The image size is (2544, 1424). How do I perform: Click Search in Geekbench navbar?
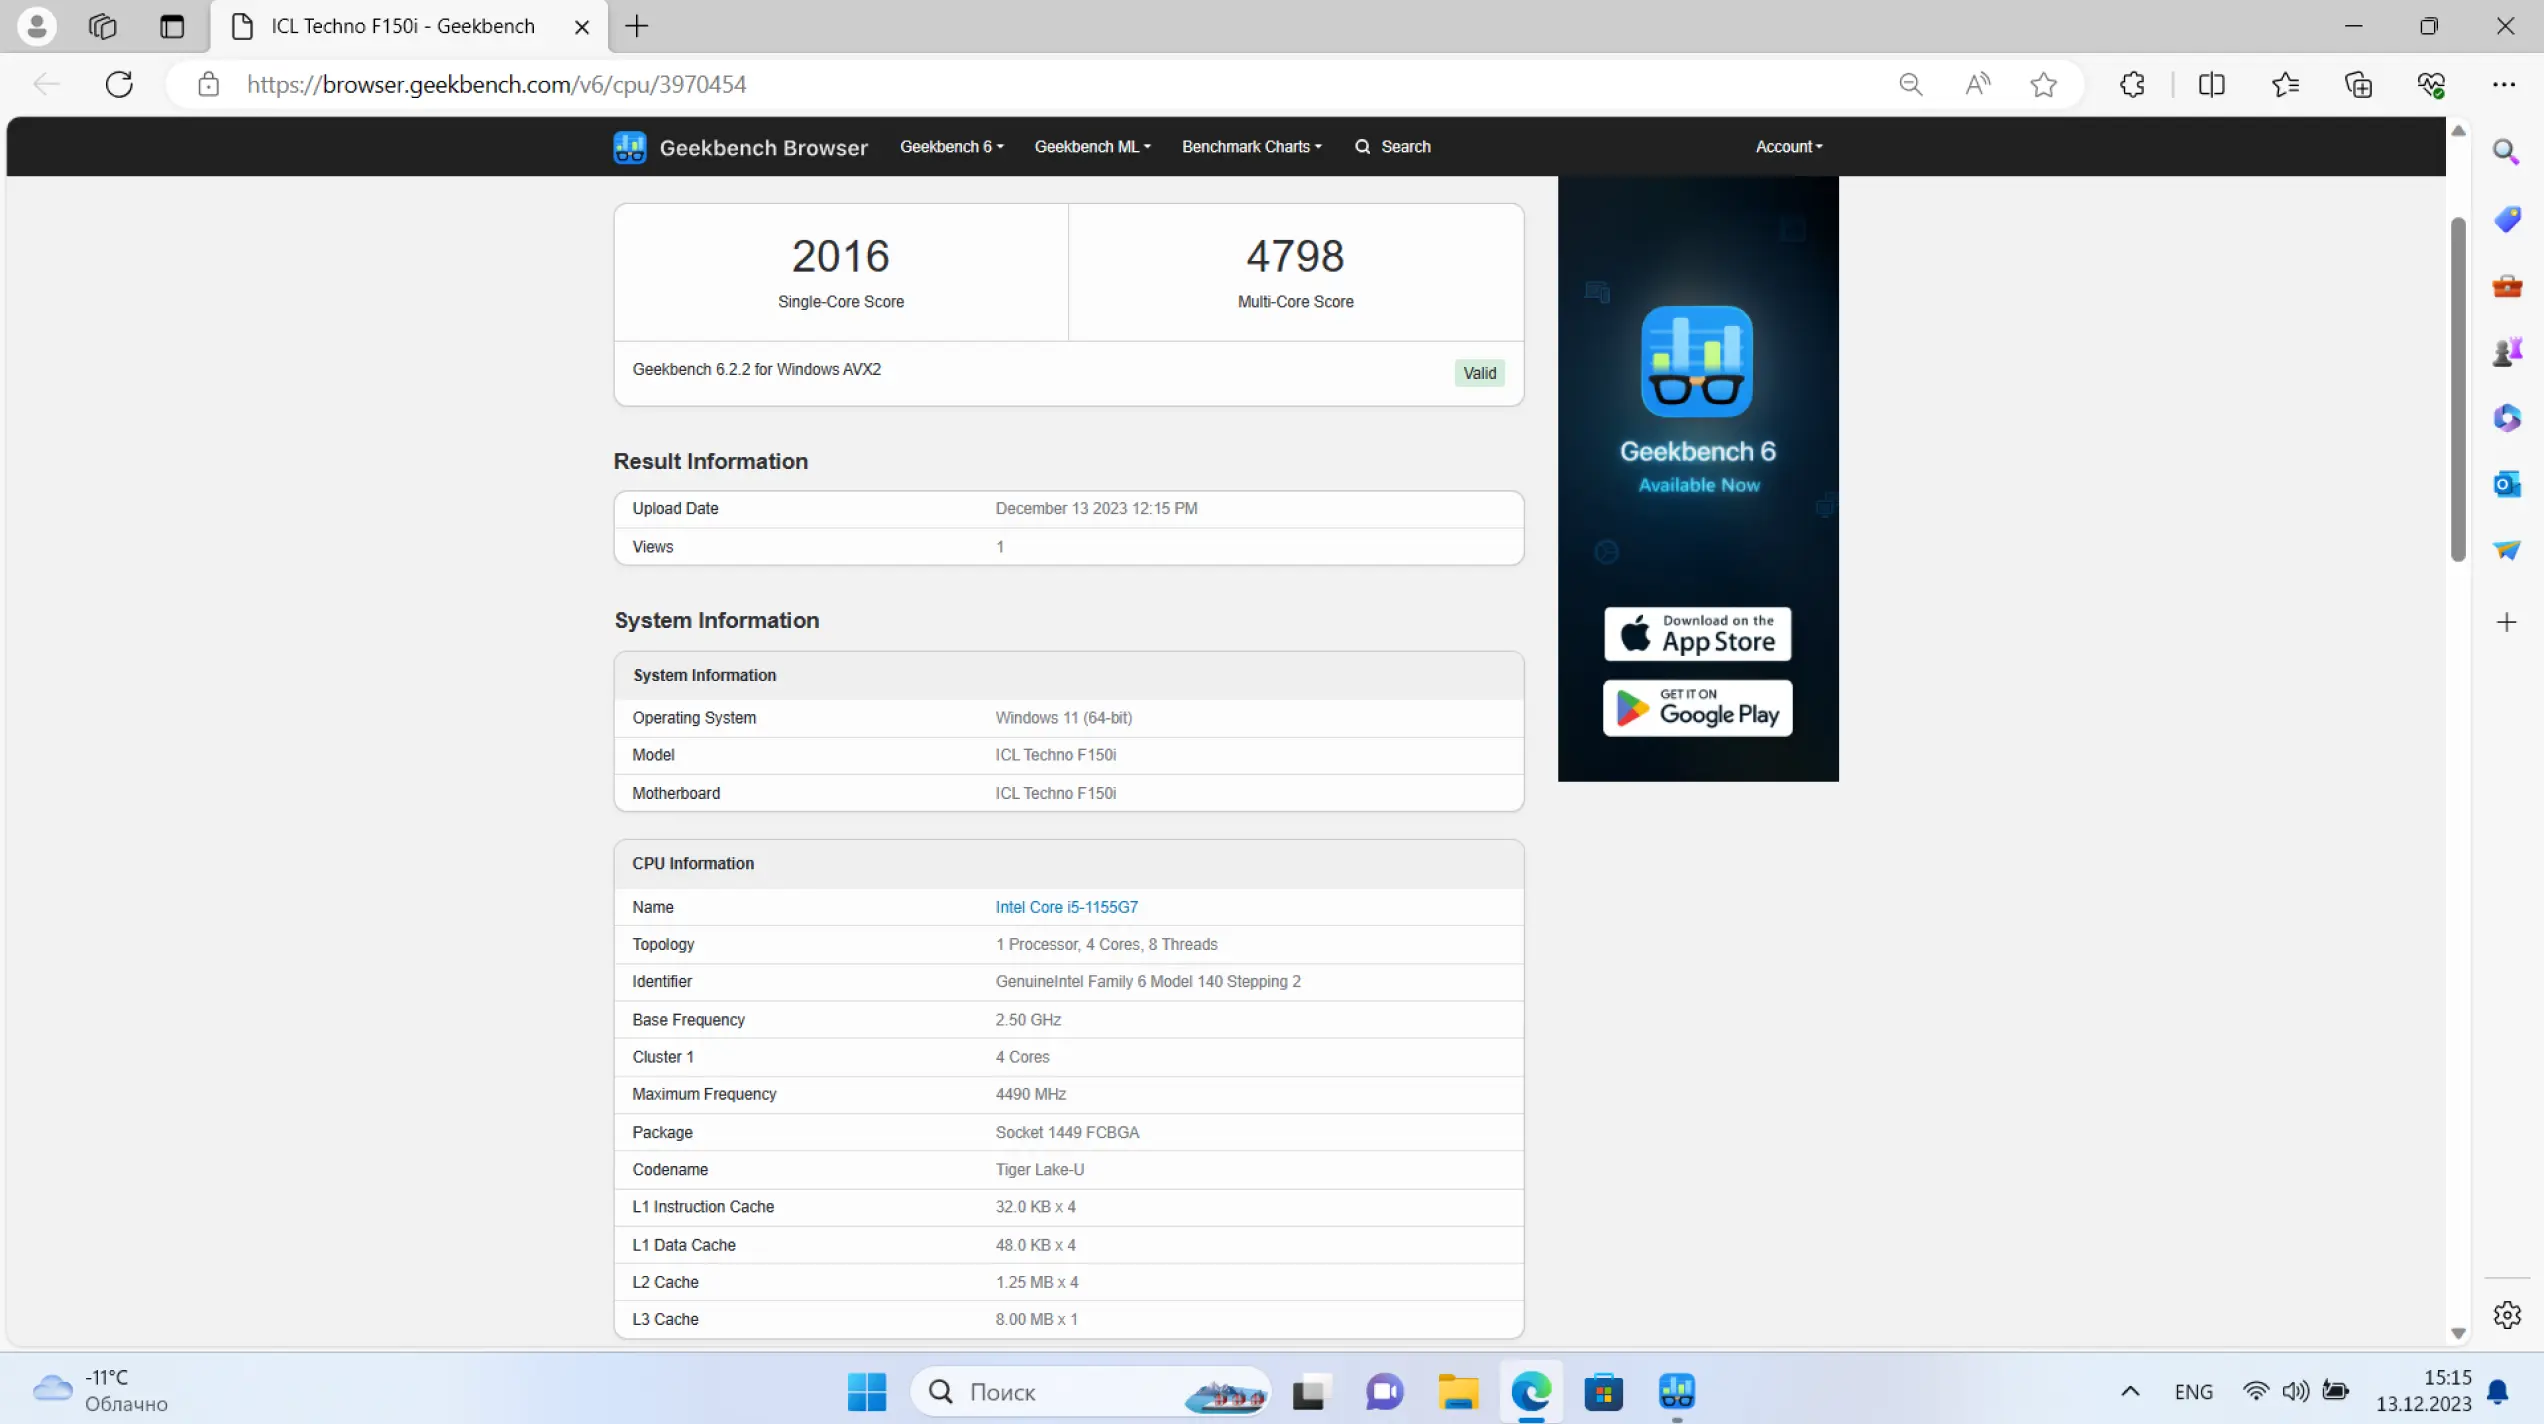click(1393, 147)
